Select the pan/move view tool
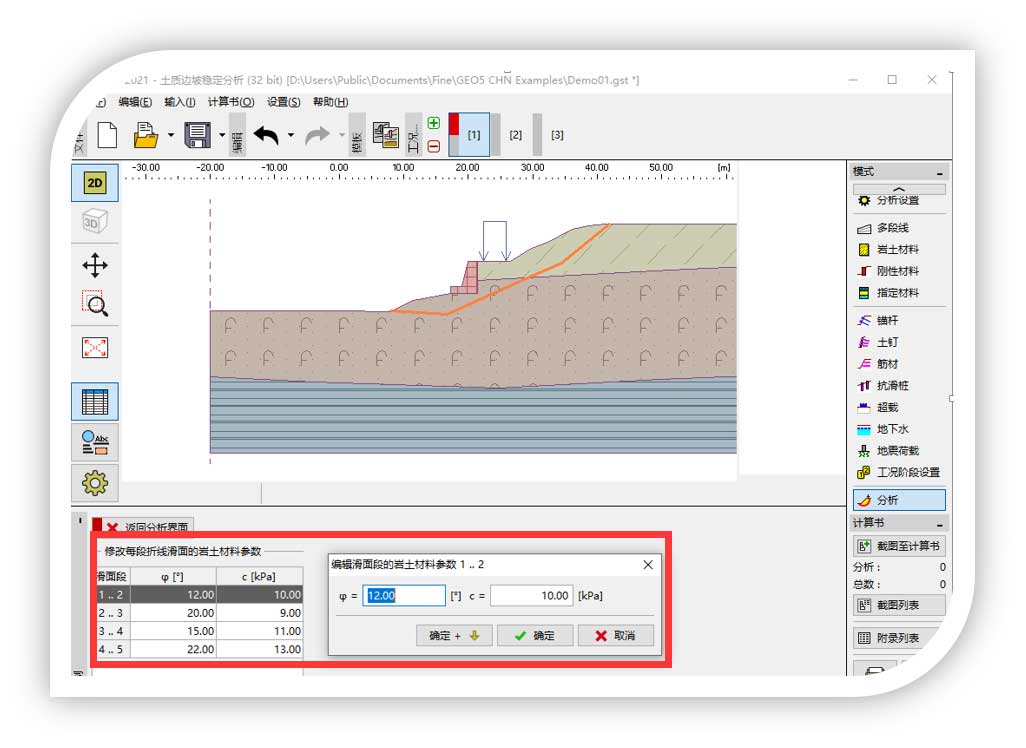This screenshot has height=748, width=1026. (x=95, y=265)
